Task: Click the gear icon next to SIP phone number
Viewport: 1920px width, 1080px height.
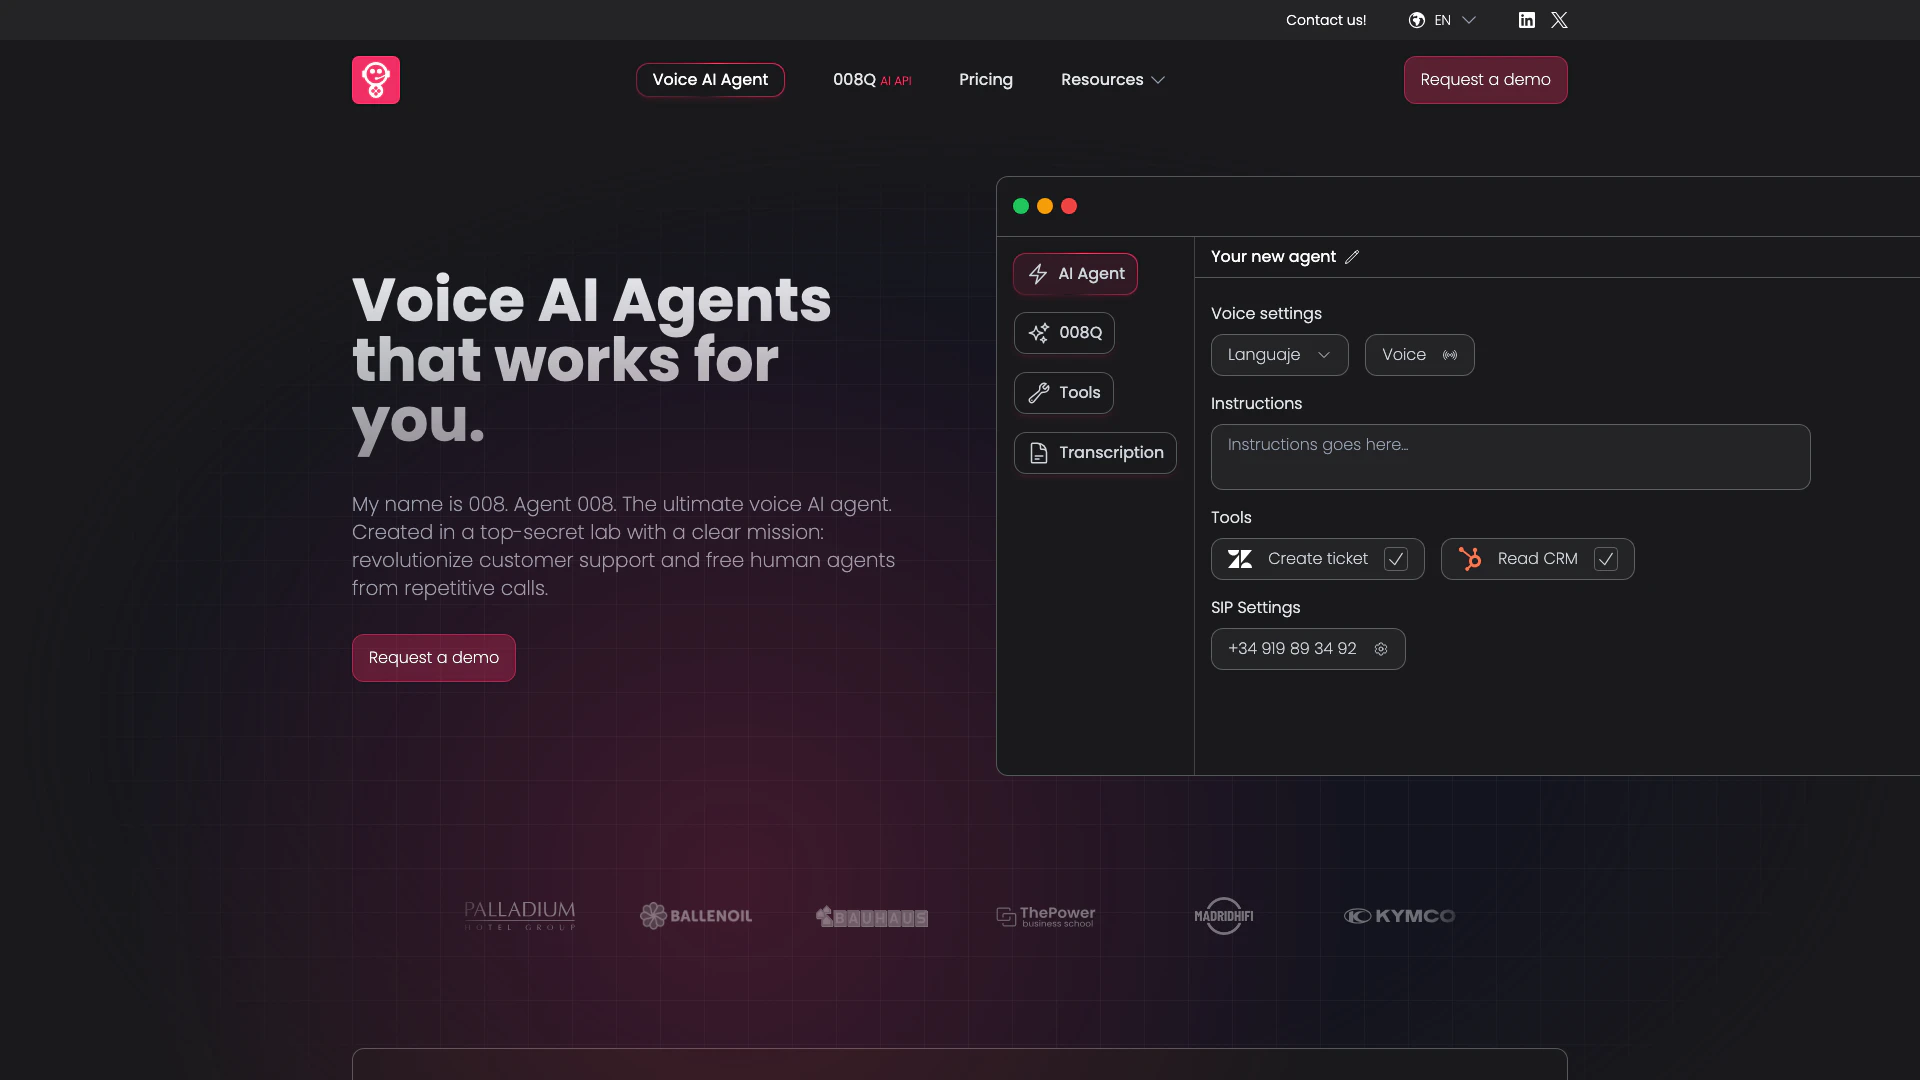Action: tap(1381, 649)
